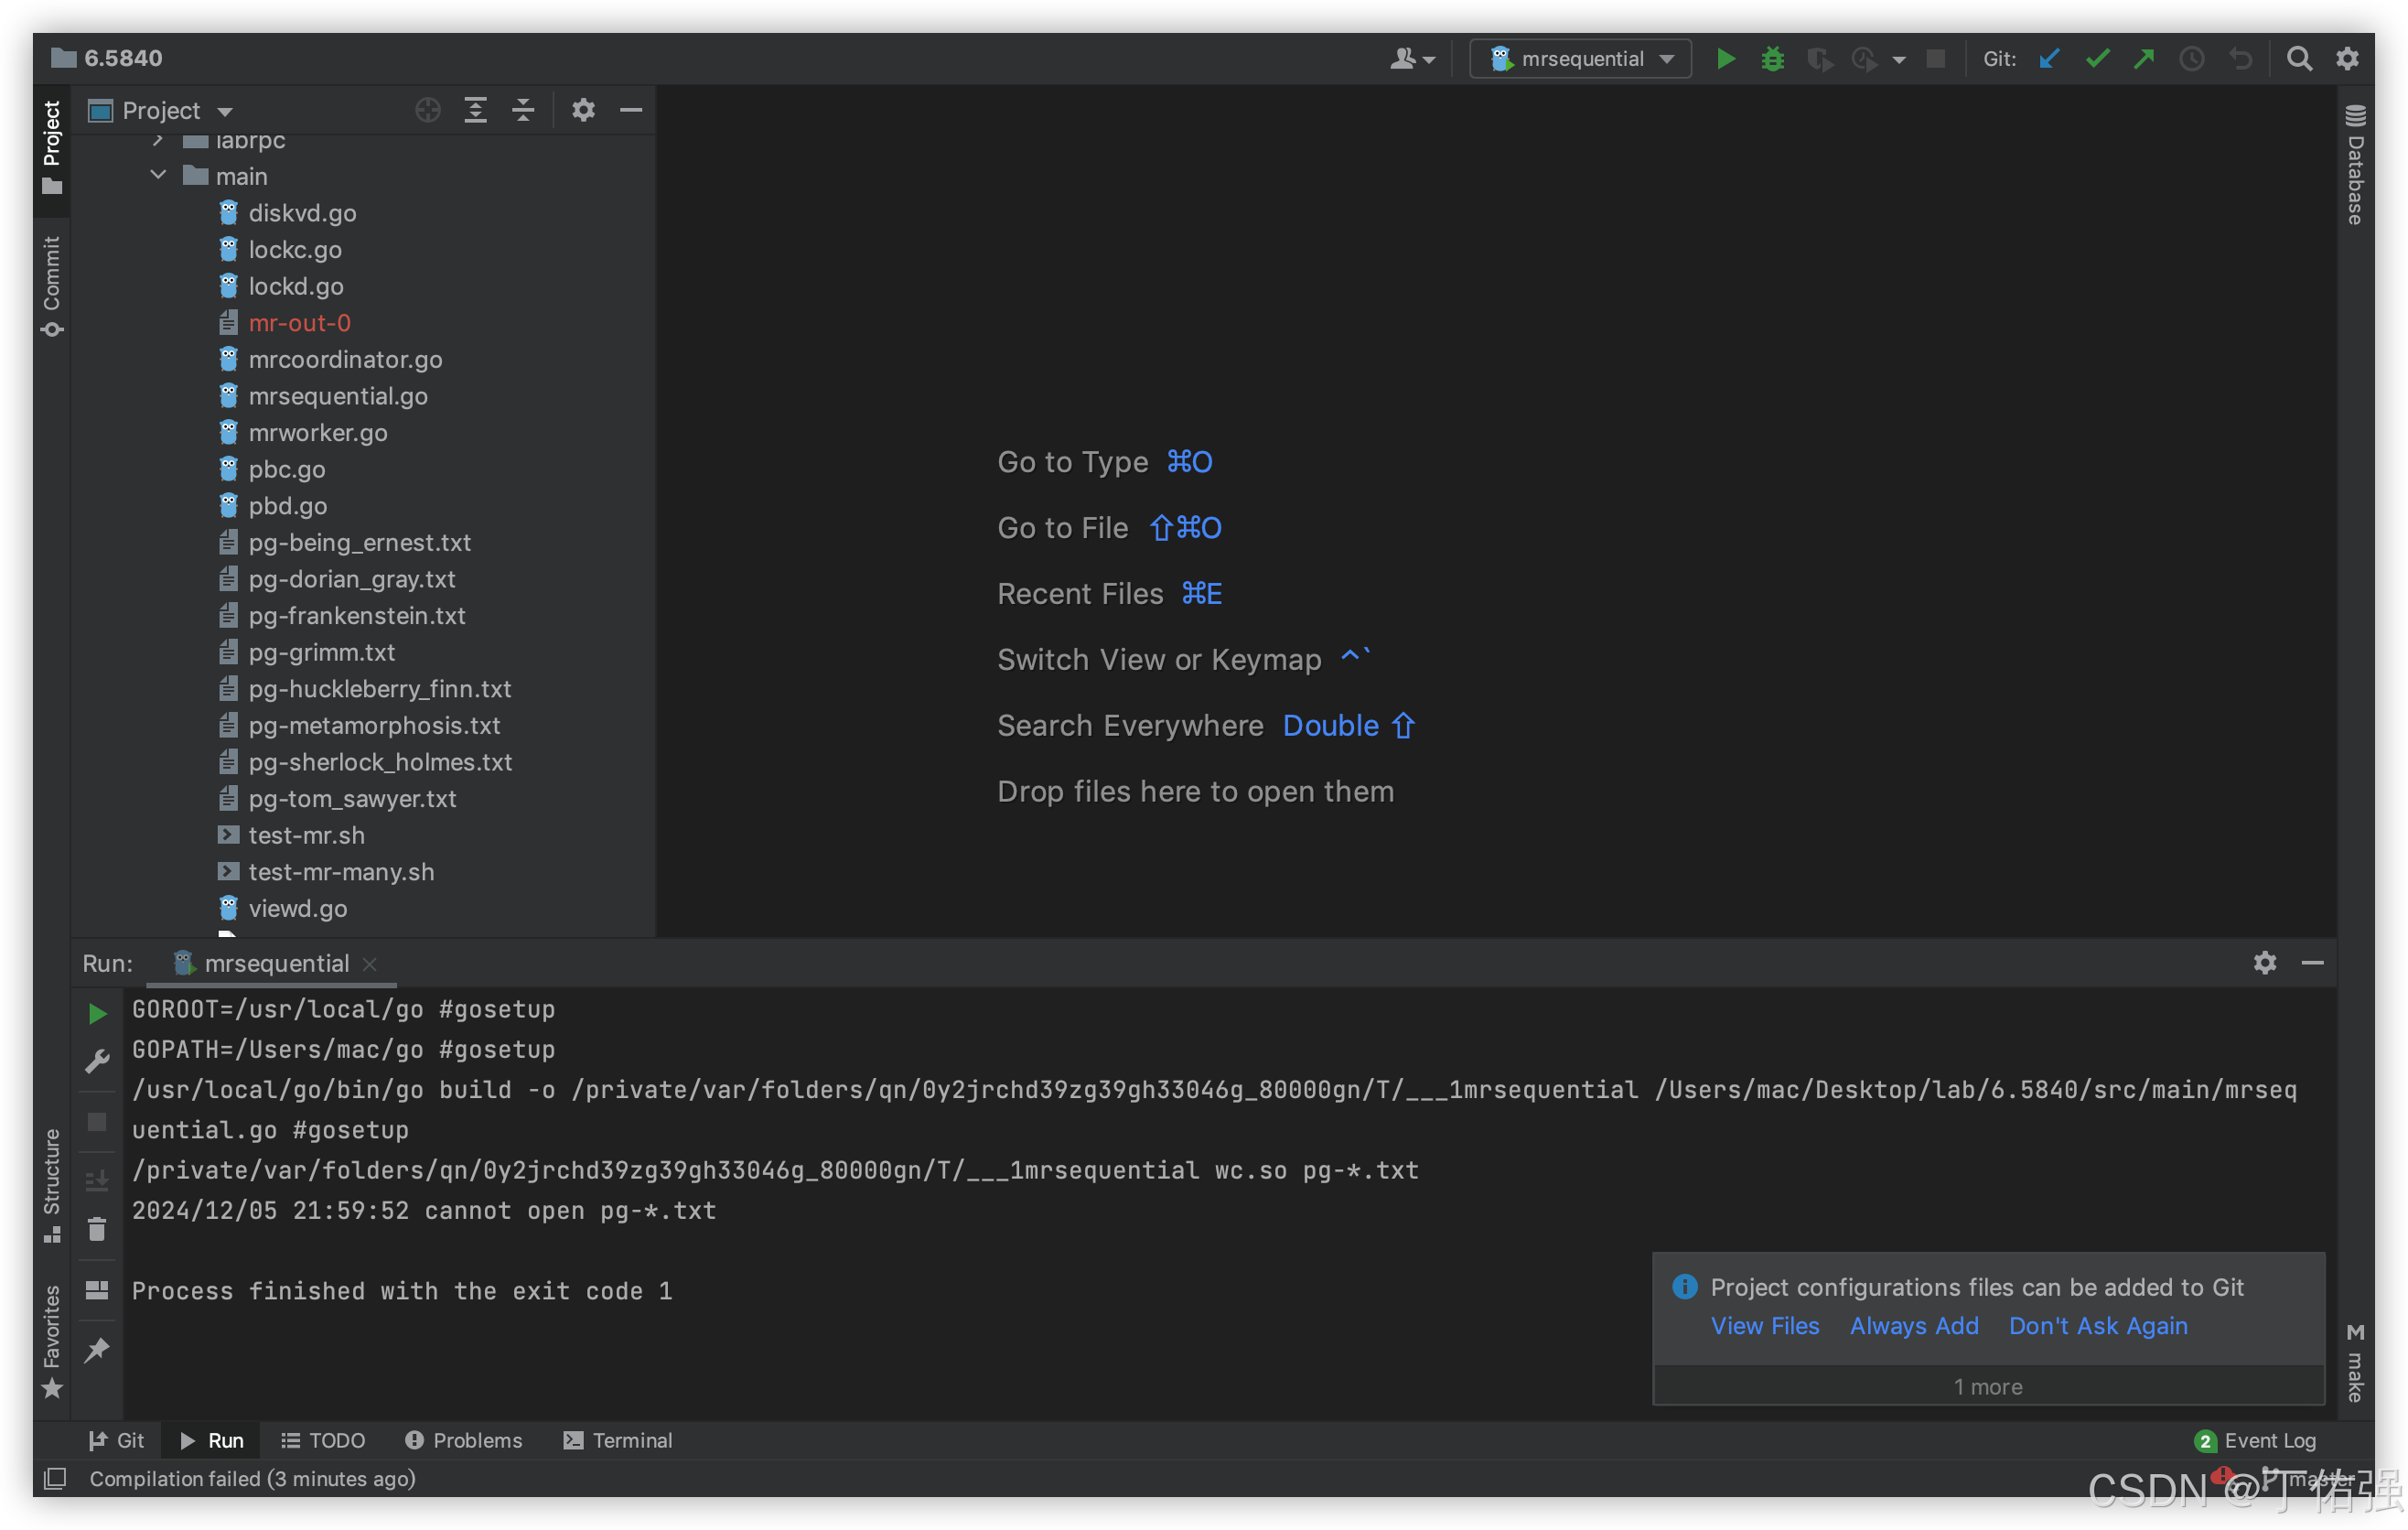Screen dimensions: 2408x1530
Task: Select pg-frankenstein.txt file
Action: pyautogui.click(x=356, y=615)
